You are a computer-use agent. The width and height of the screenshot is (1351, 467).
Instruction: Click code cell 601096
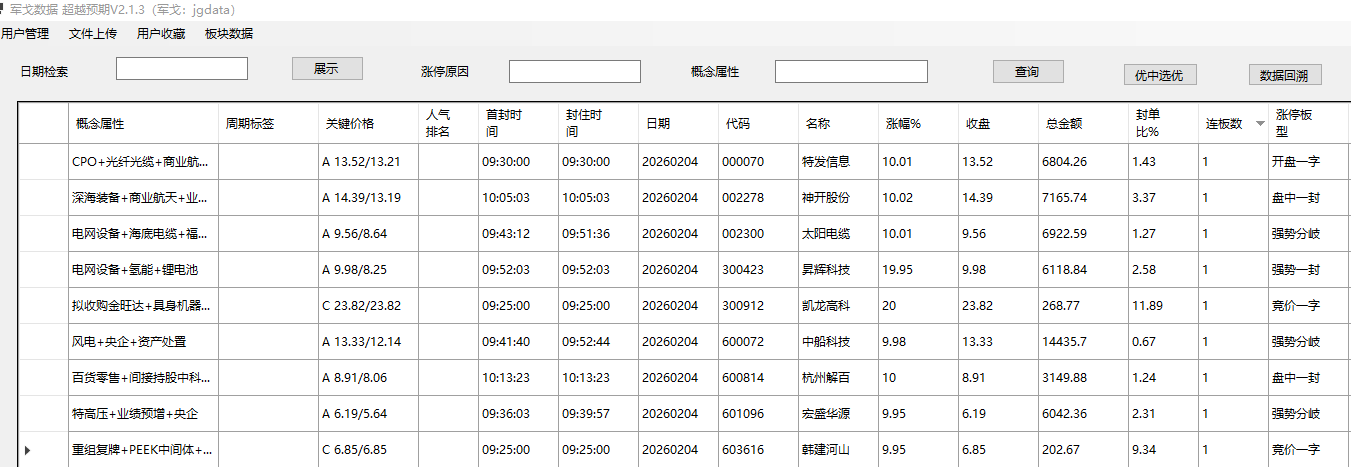(758, 414)
